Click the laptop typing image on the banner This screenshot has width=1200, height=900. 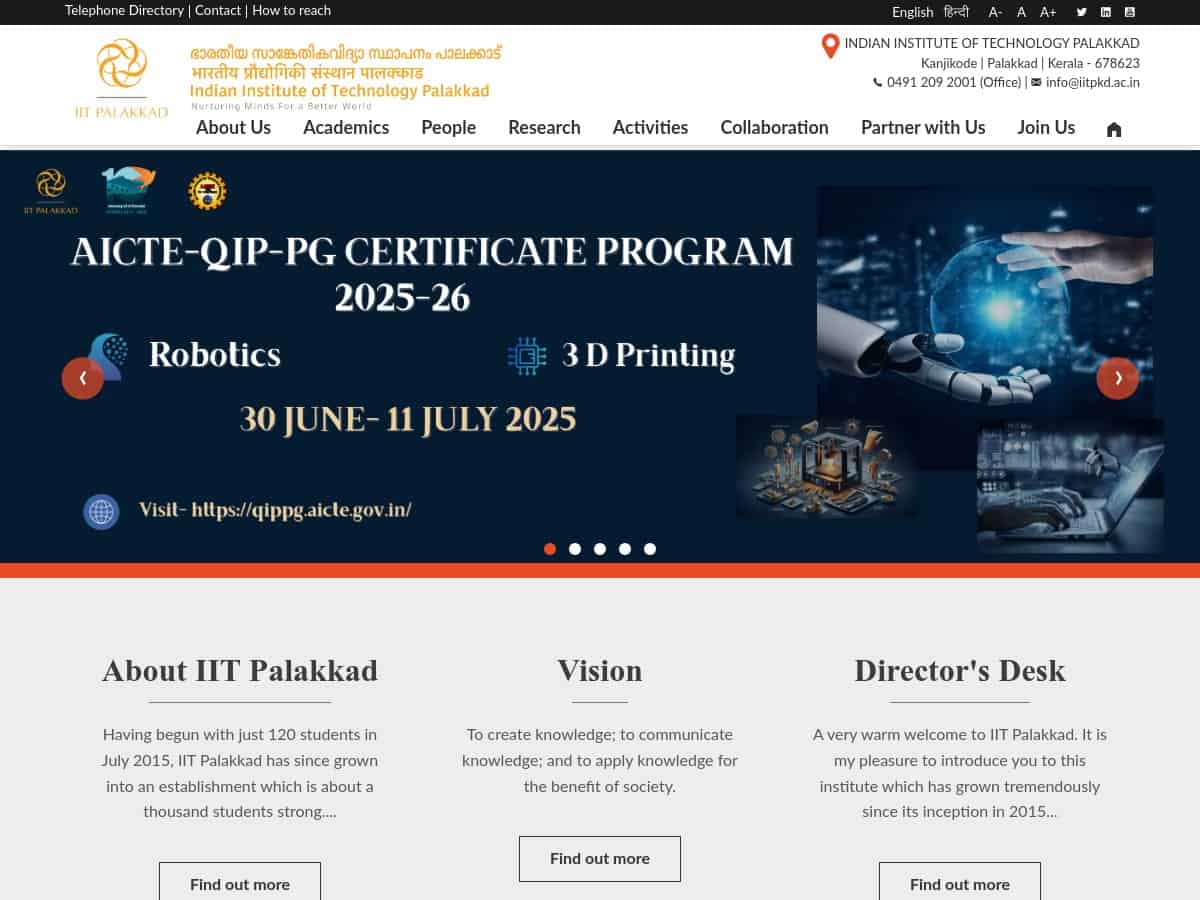[x=1070, y=486]
